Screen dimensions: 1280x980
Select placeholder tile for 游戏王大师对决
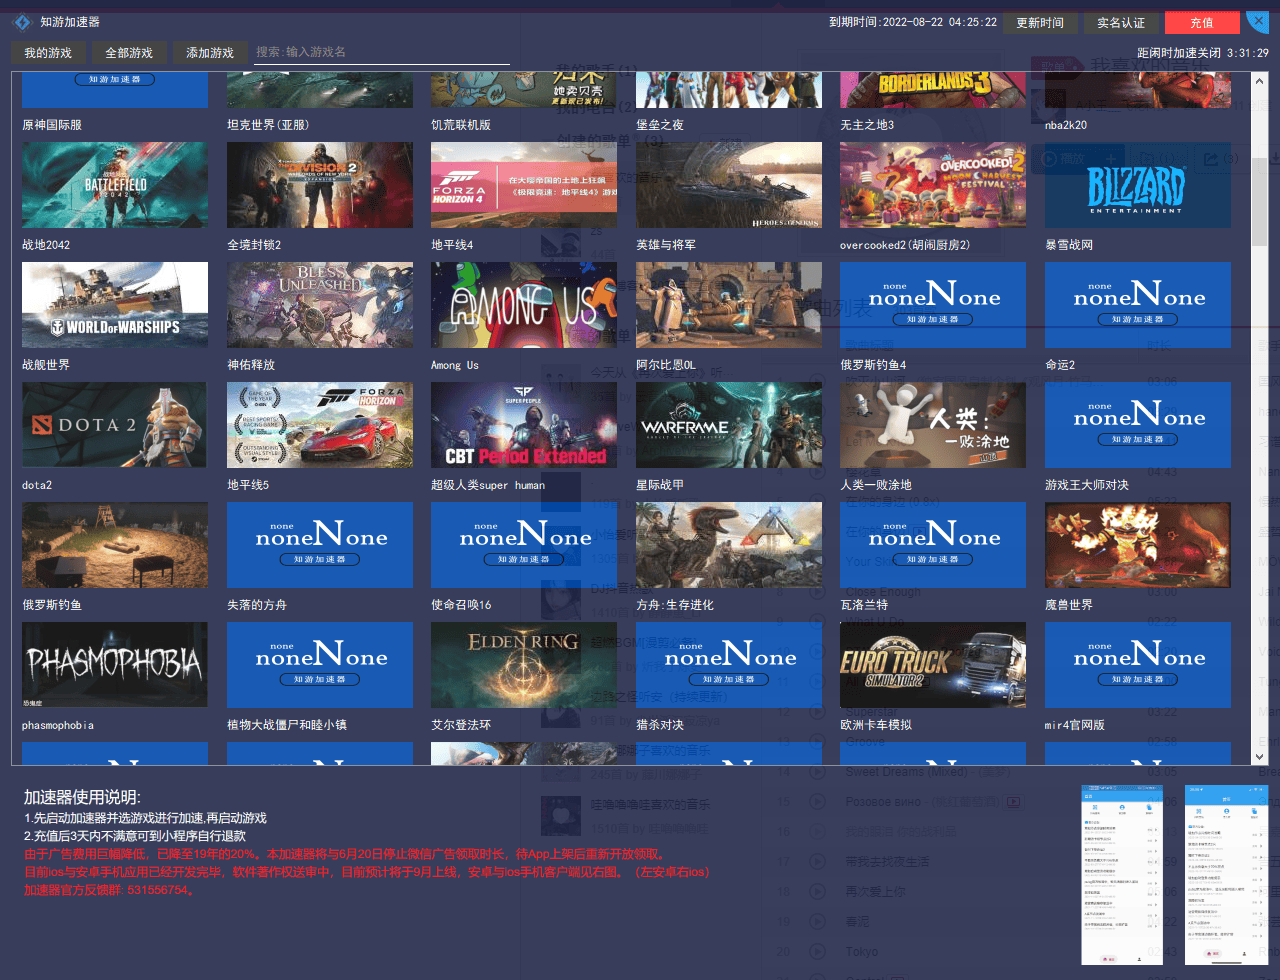[x=1138, y=425]
